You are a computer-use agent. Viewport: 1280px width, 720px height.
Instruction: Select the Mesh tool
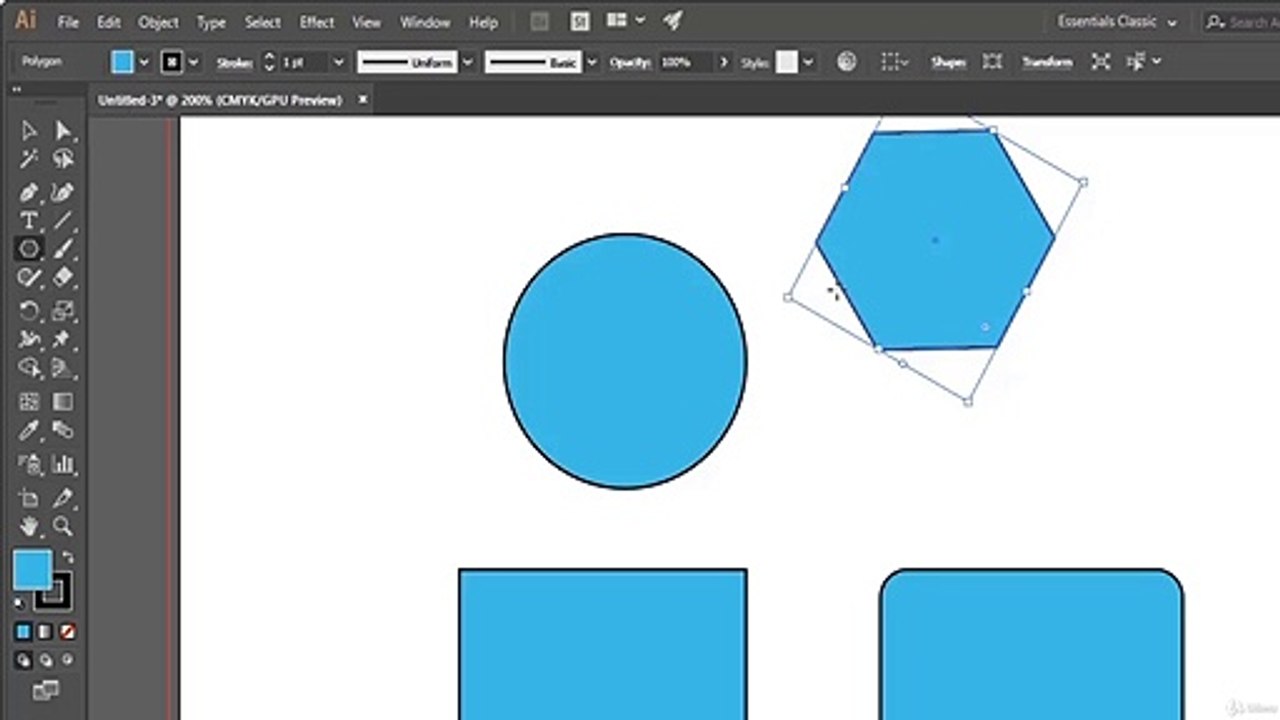point(29,402)
